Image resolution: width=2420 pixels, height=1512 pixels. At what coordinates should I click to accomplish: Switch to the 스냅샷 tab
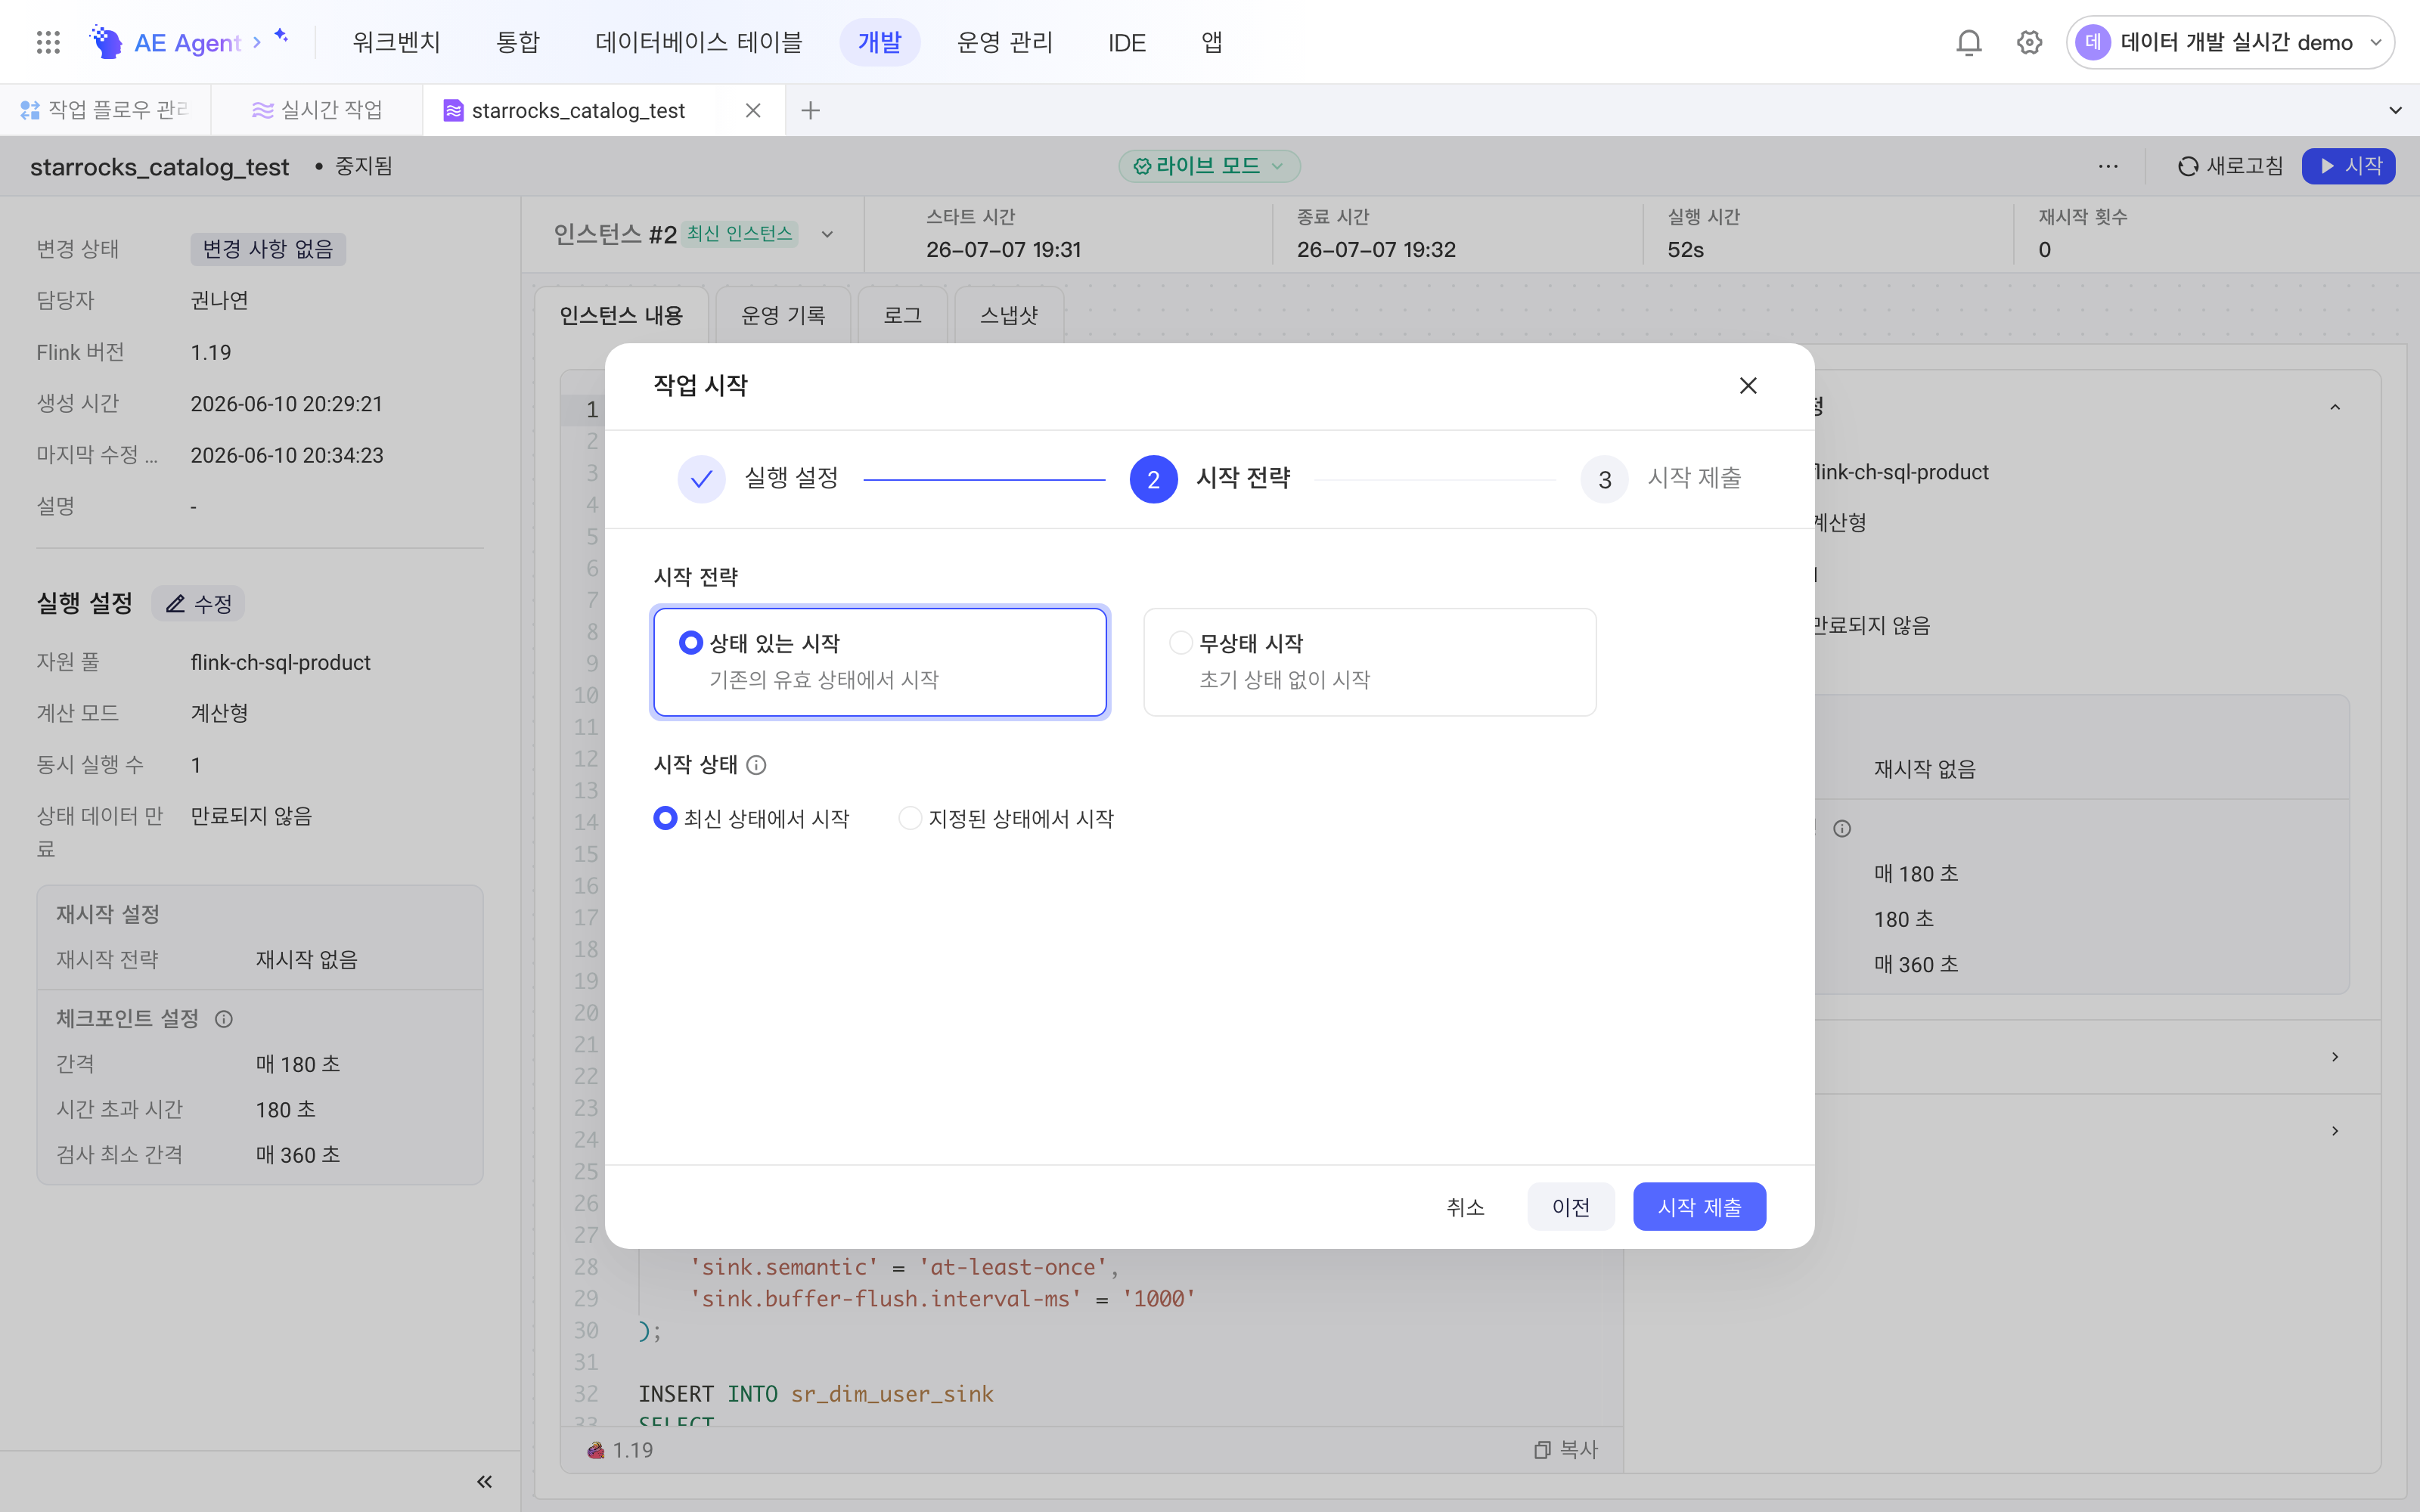pos(1009,315)
